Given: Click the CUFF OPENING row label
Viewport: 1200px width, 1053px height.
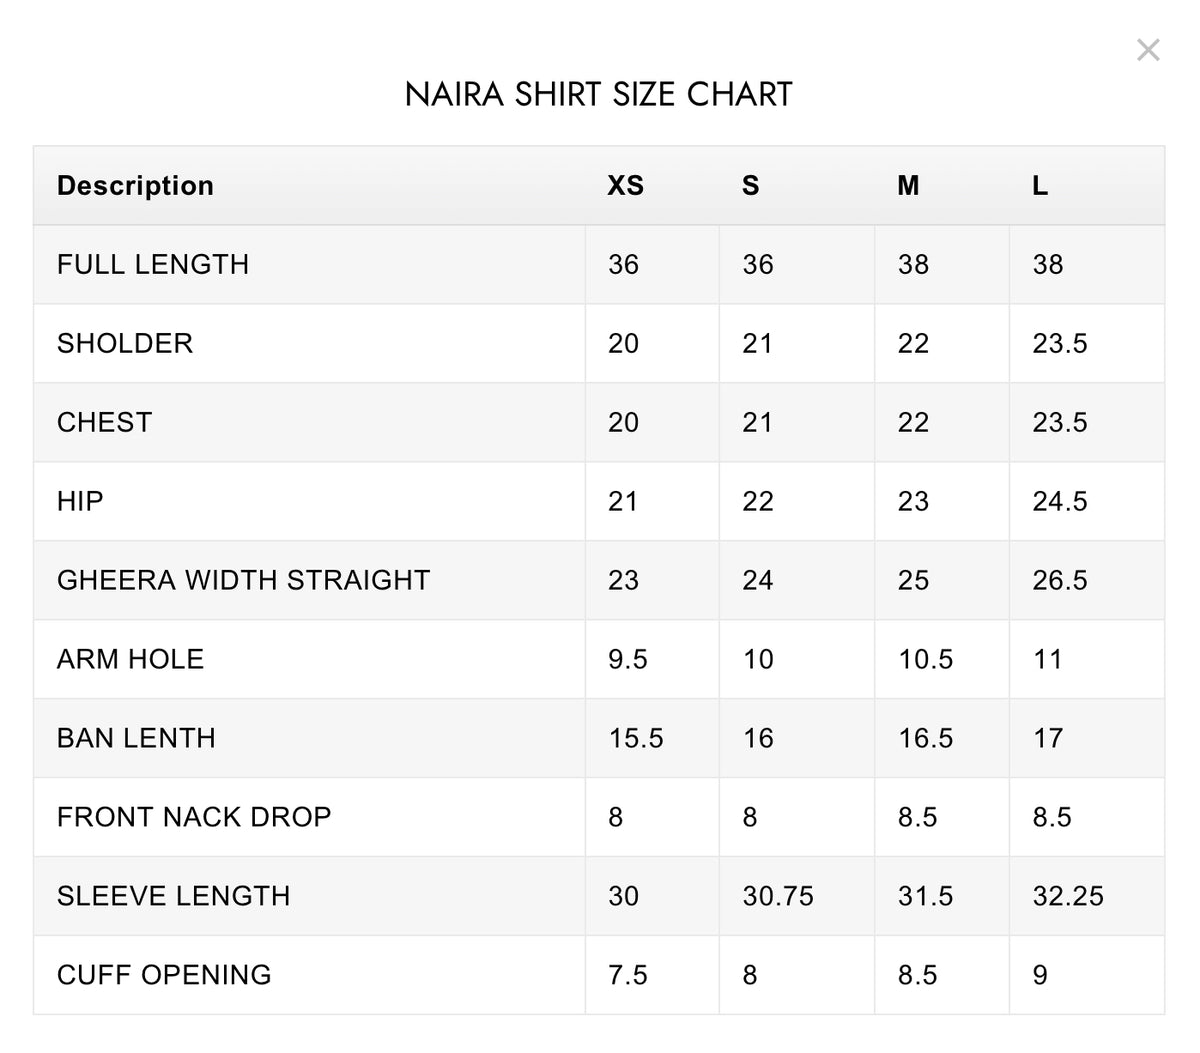Looking at the screenshot, I should coord(164,975).
